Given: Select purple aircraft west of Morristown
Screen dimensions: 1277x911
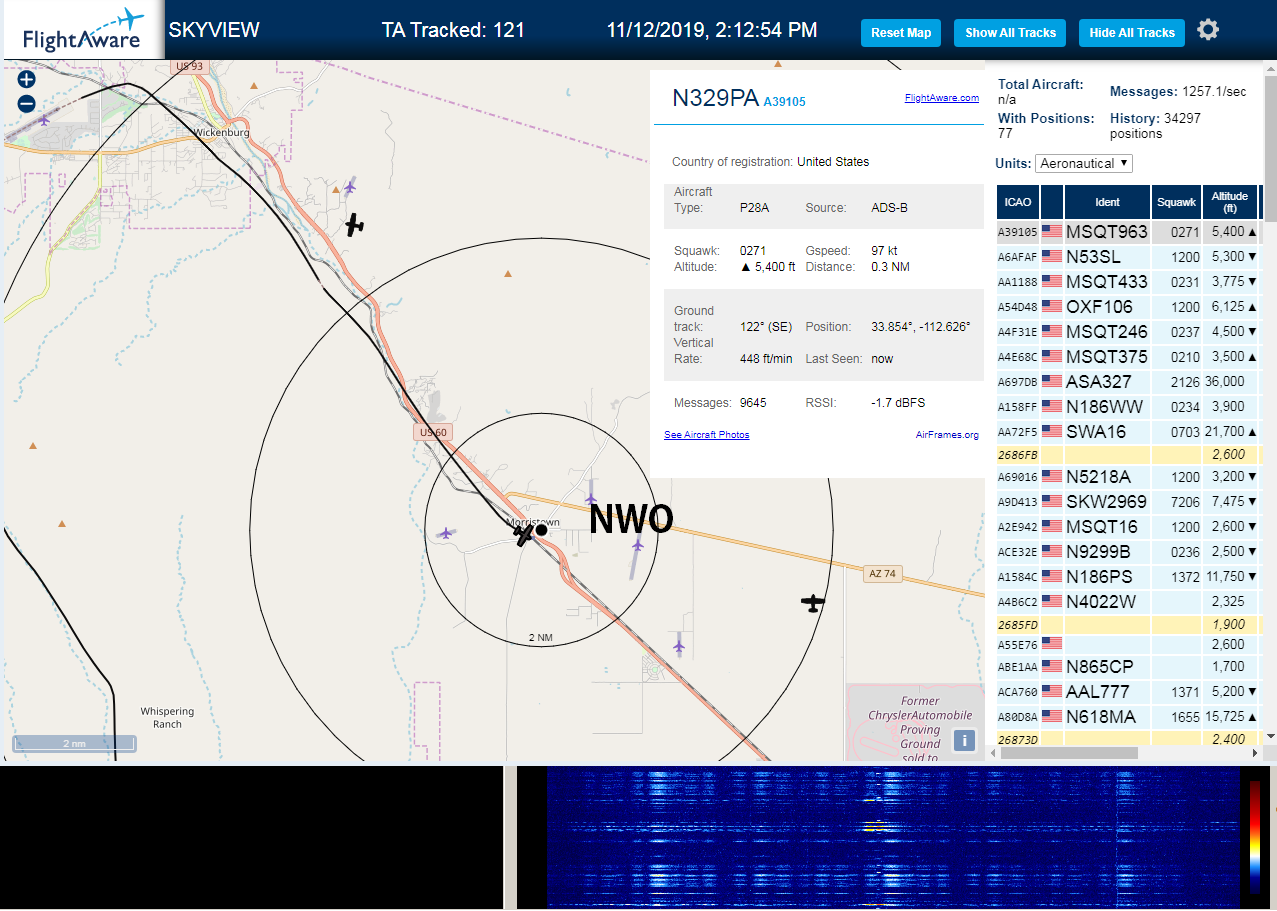Looking at the screenshot, I should tap(446, 533).
